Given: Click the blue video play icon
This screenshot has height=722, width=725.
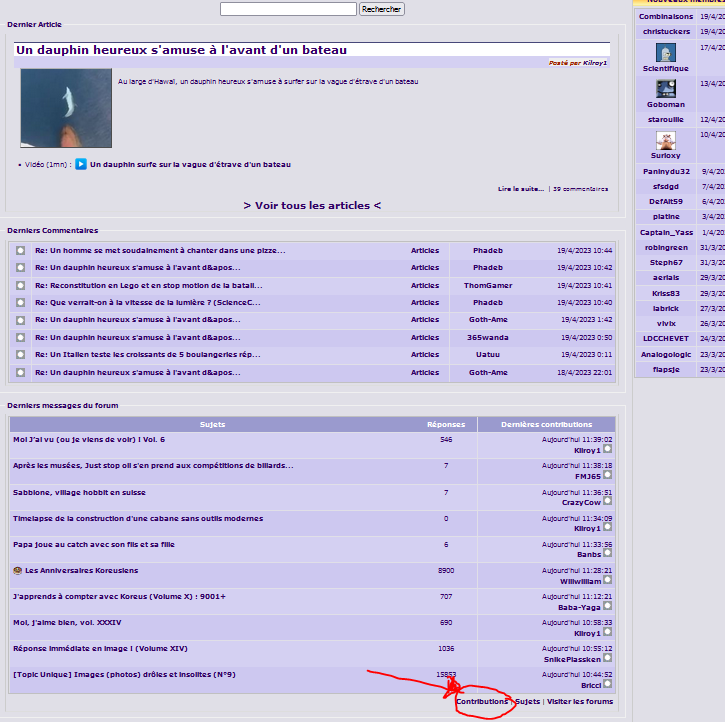Looking at the screenshot, I should coord(81,164).
